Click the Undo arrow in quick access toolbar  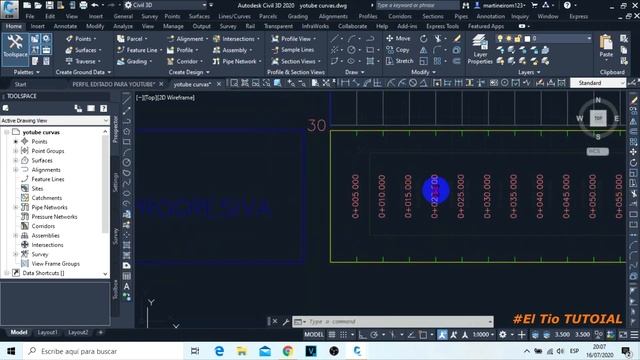[x=95, y=5]
